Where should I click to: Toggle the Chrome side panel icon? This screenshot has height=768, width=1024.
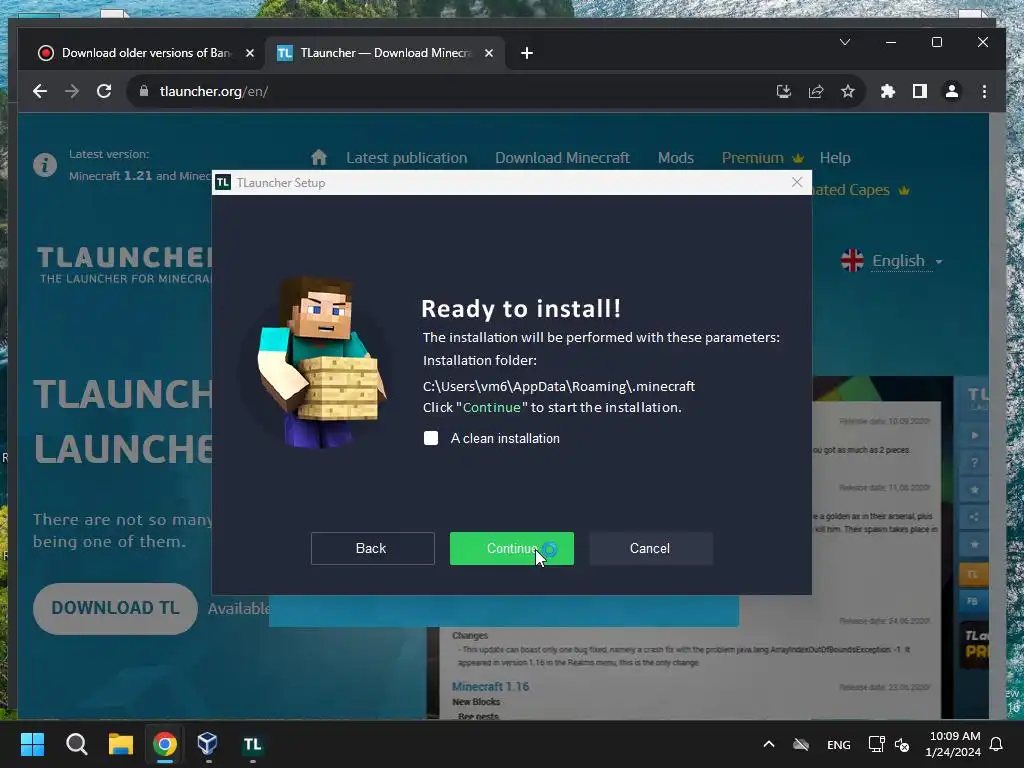click(x=920, y=91)
